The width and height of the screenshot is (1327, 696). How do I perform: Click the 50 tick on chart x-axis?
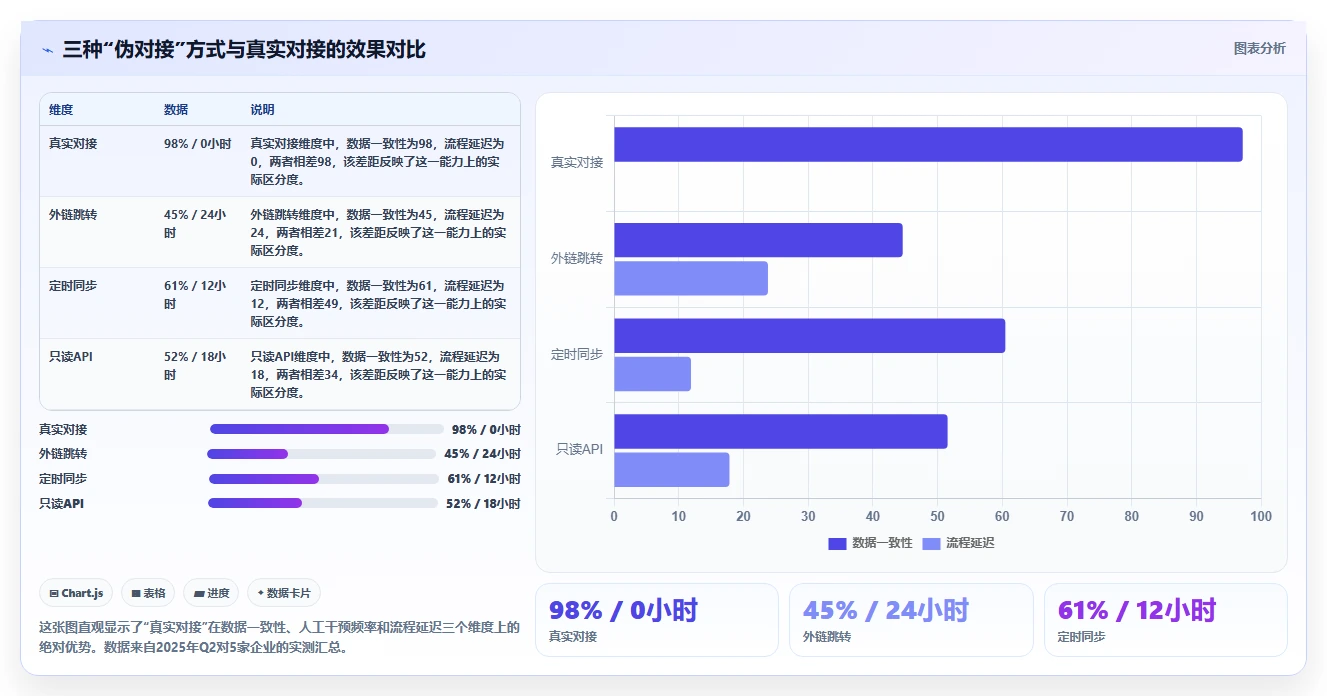[x=937, y=516]
